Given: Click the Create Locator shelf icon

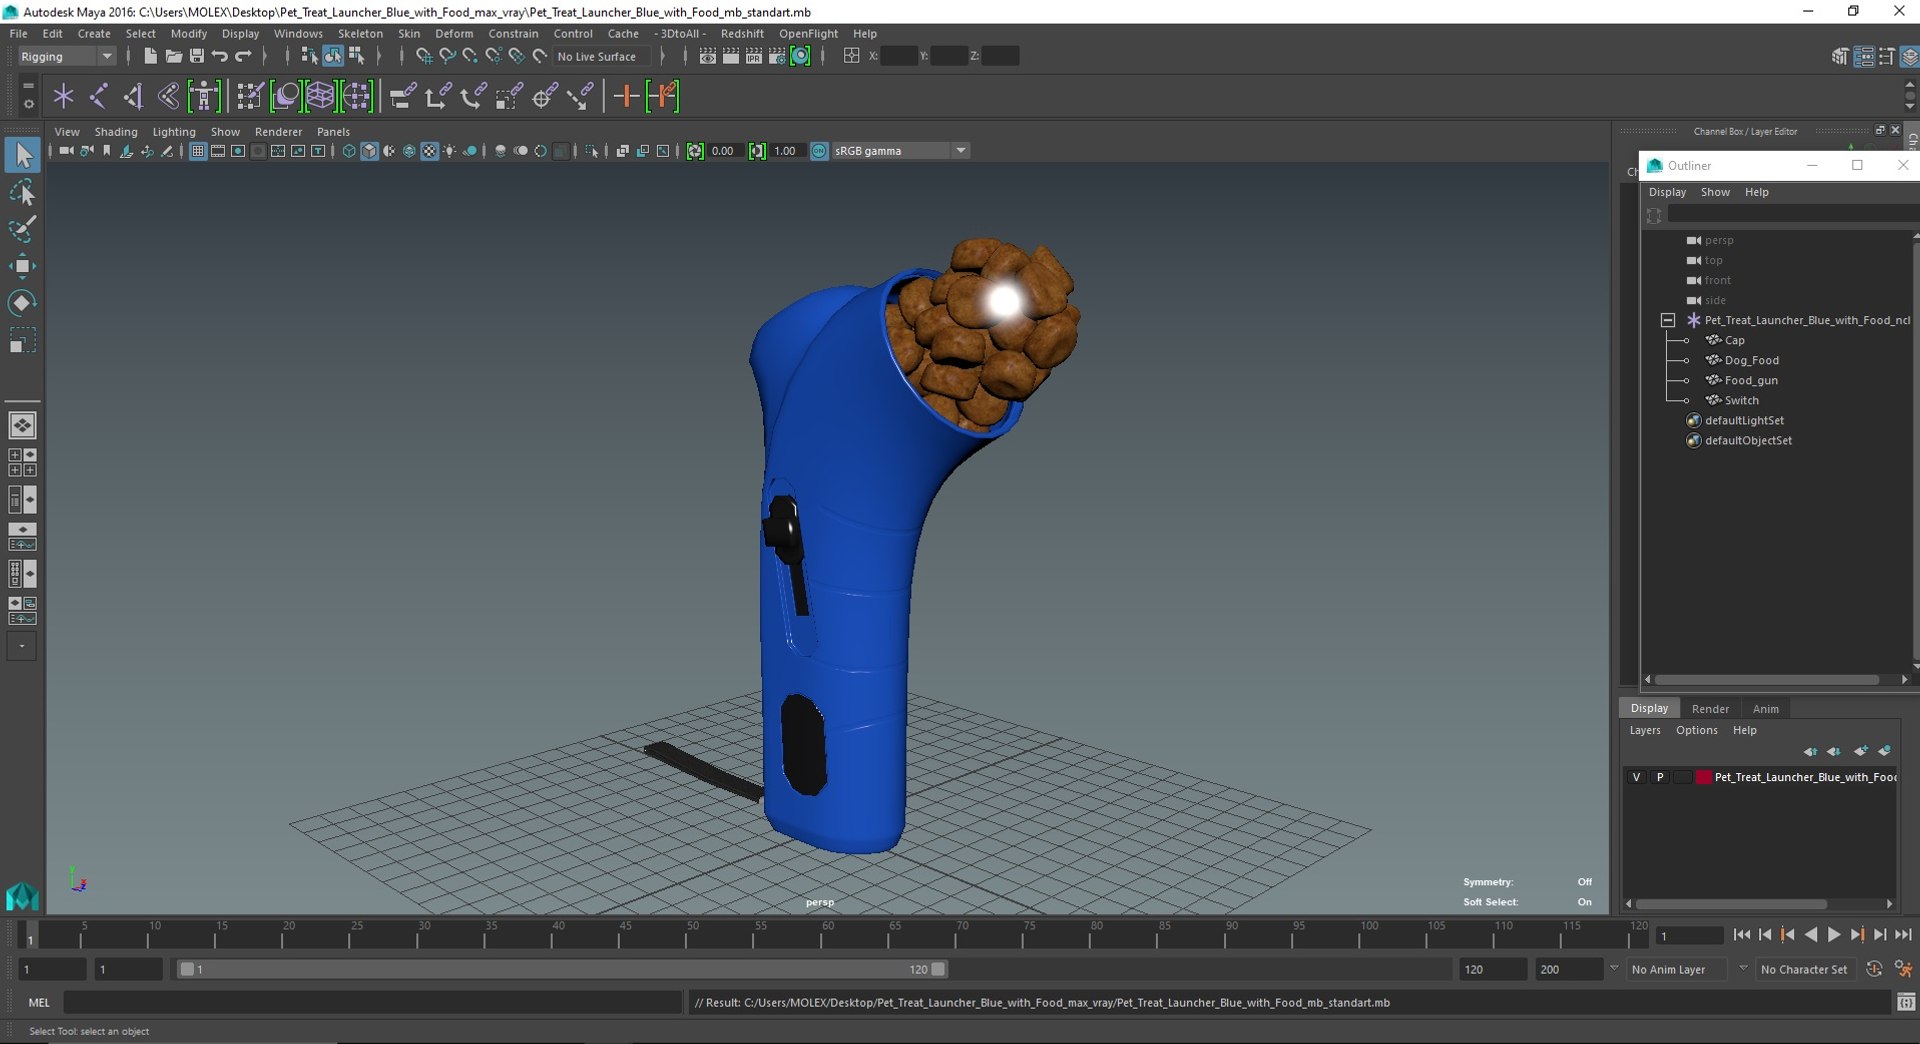Looking at the screenshot, I should [63, 96].
